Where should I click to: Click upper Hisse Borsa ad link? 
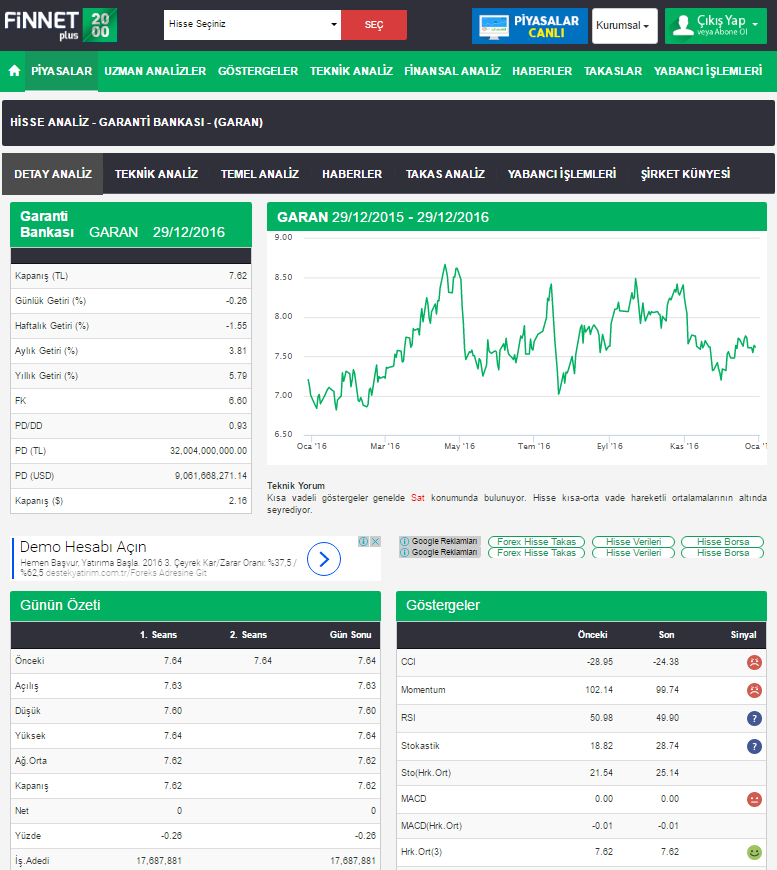723,542
